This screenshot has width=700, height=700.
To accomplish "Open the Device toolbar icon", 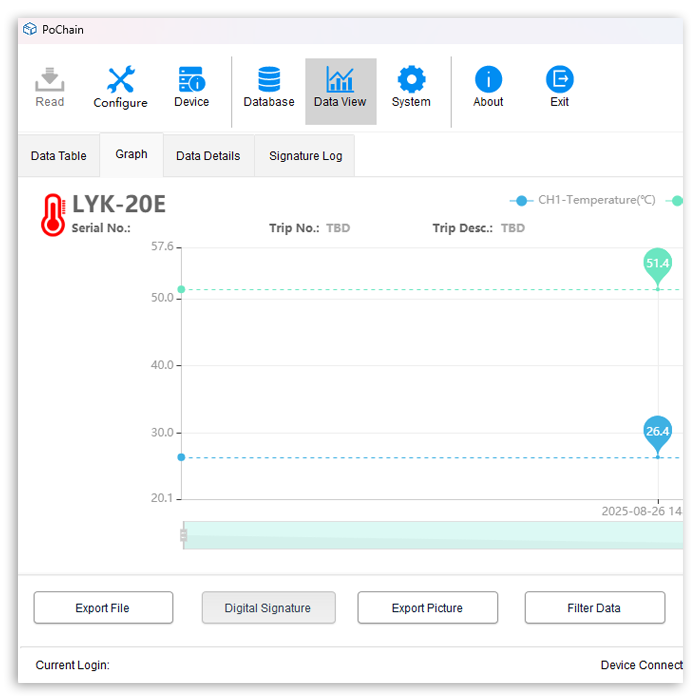I will click(x=191, y=80).
